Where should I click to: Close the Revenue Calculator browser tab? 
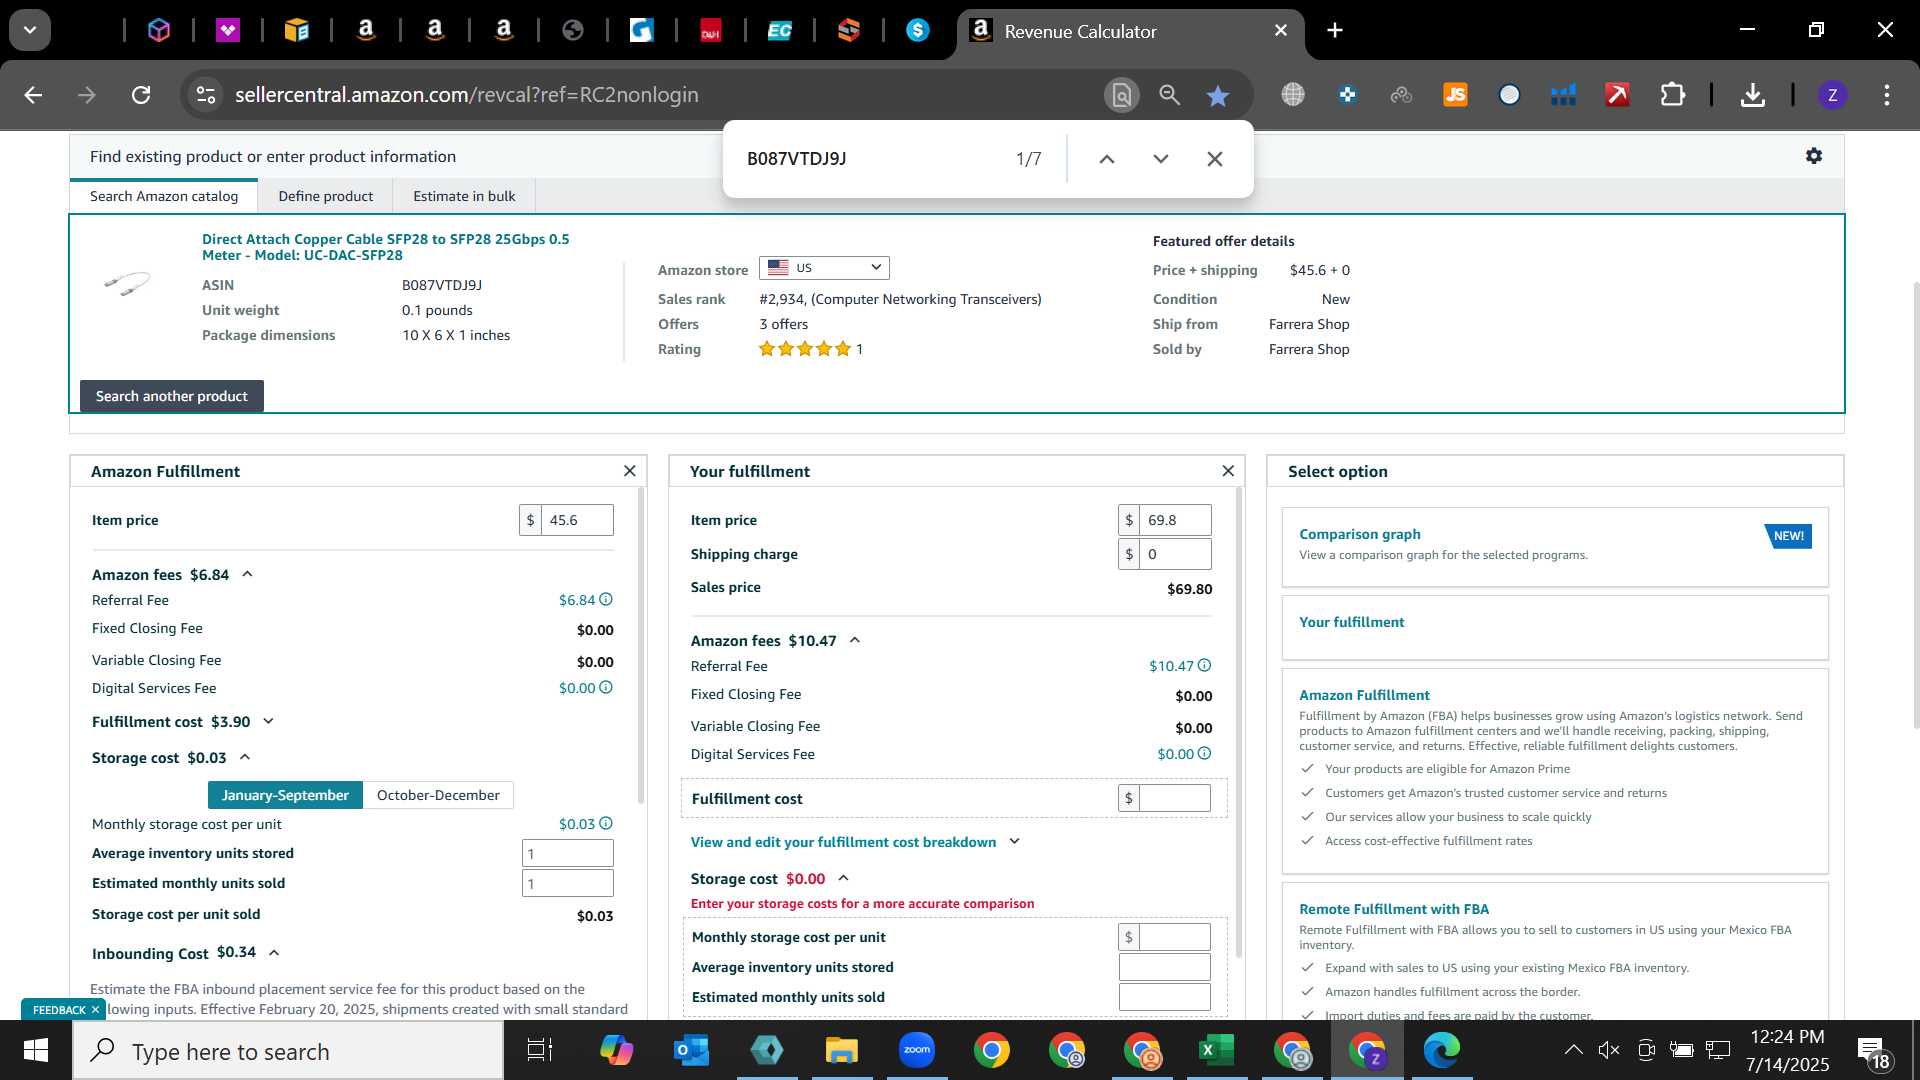coord(1281,31)
